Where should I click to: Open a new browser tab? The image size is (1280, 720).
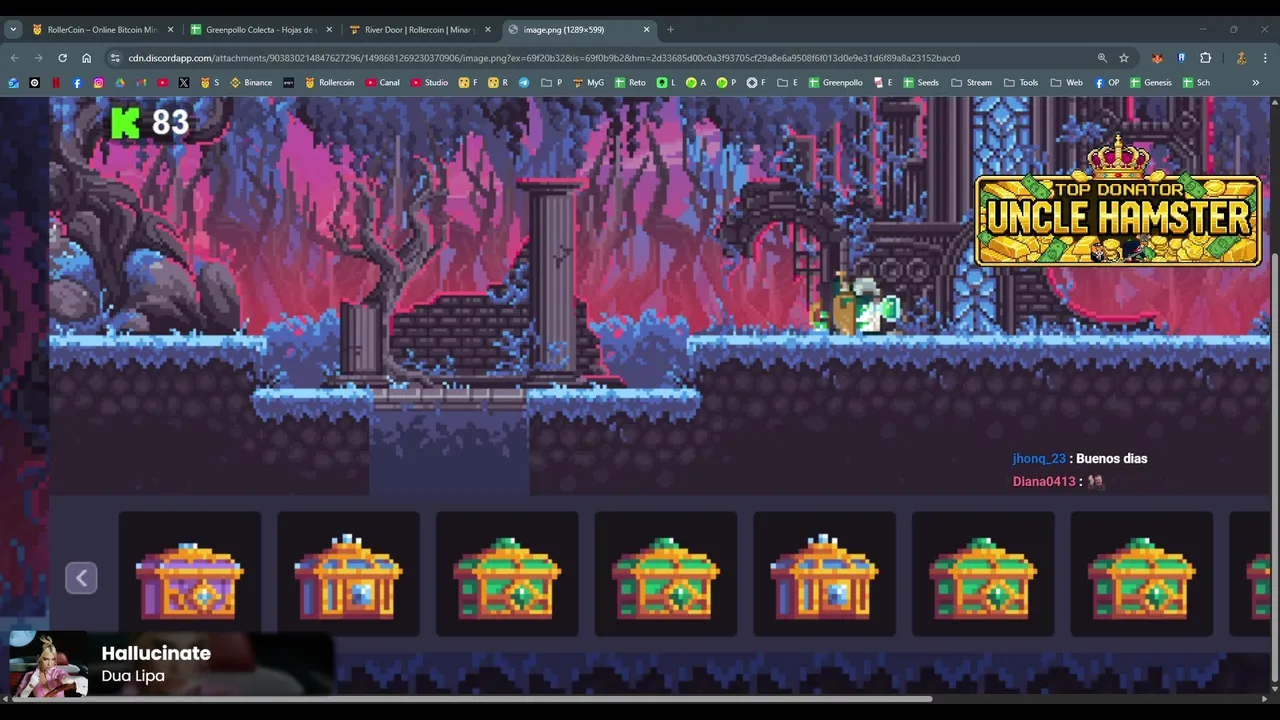[x=670, y=30]
